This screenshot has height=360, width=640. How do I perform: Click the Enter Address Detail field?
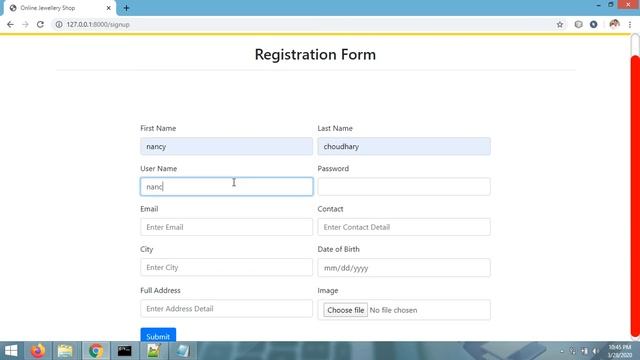tap(227, 309)
